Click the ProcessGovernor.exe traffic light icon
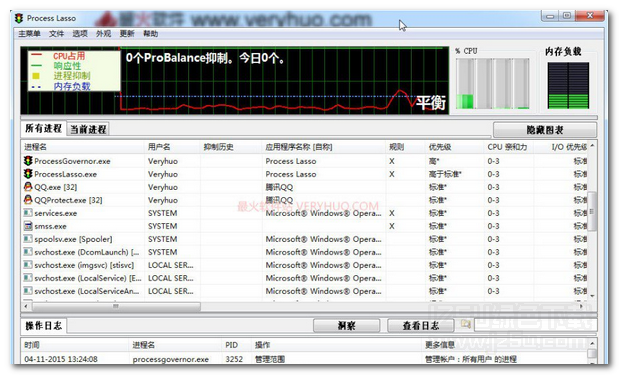Screen dimensions: 619x375 [28, 161]
